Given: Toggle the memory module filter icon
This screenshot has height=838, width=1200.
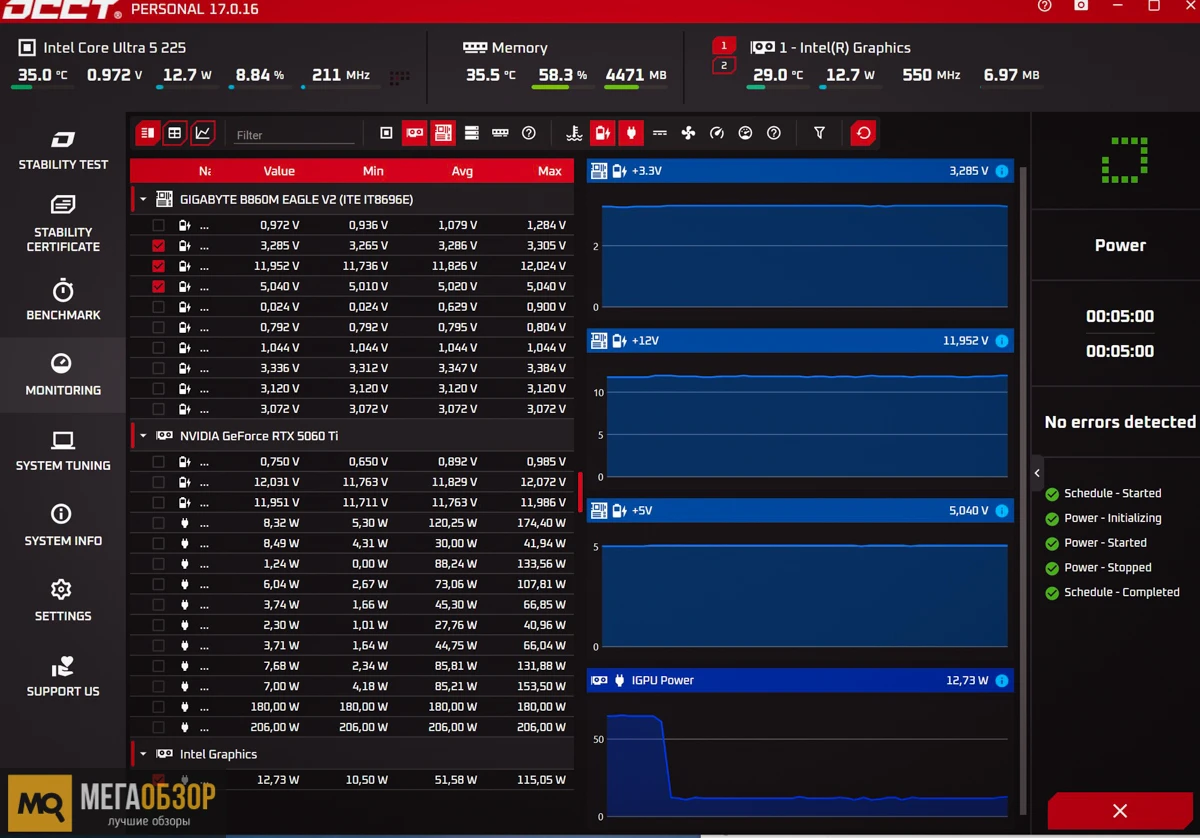Looking at the screenshot, I should click(500, 133).
